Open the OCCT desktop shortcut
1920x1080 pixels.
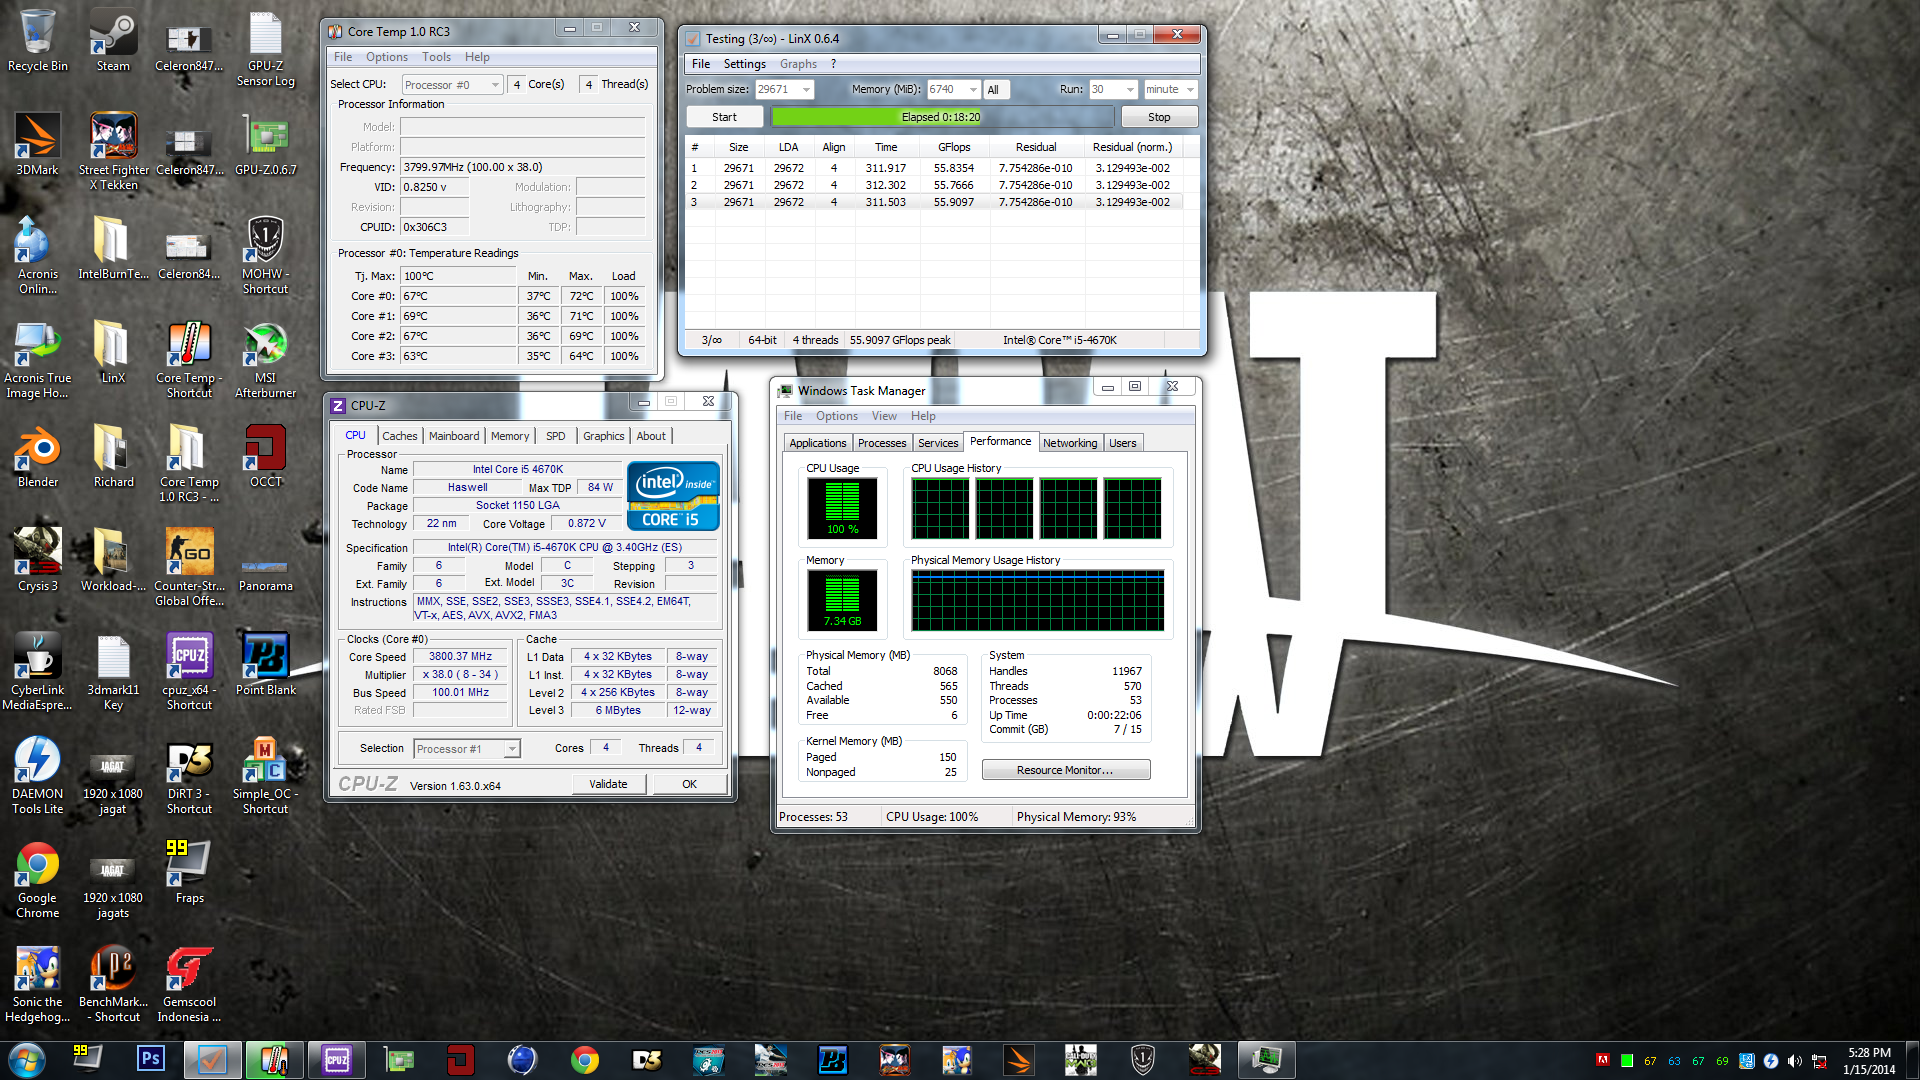click(x=265, y=456)
